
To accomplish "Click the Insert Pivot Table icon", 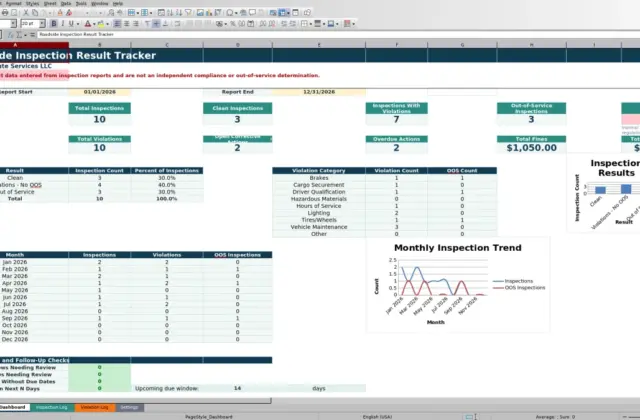I will [218, 13].
